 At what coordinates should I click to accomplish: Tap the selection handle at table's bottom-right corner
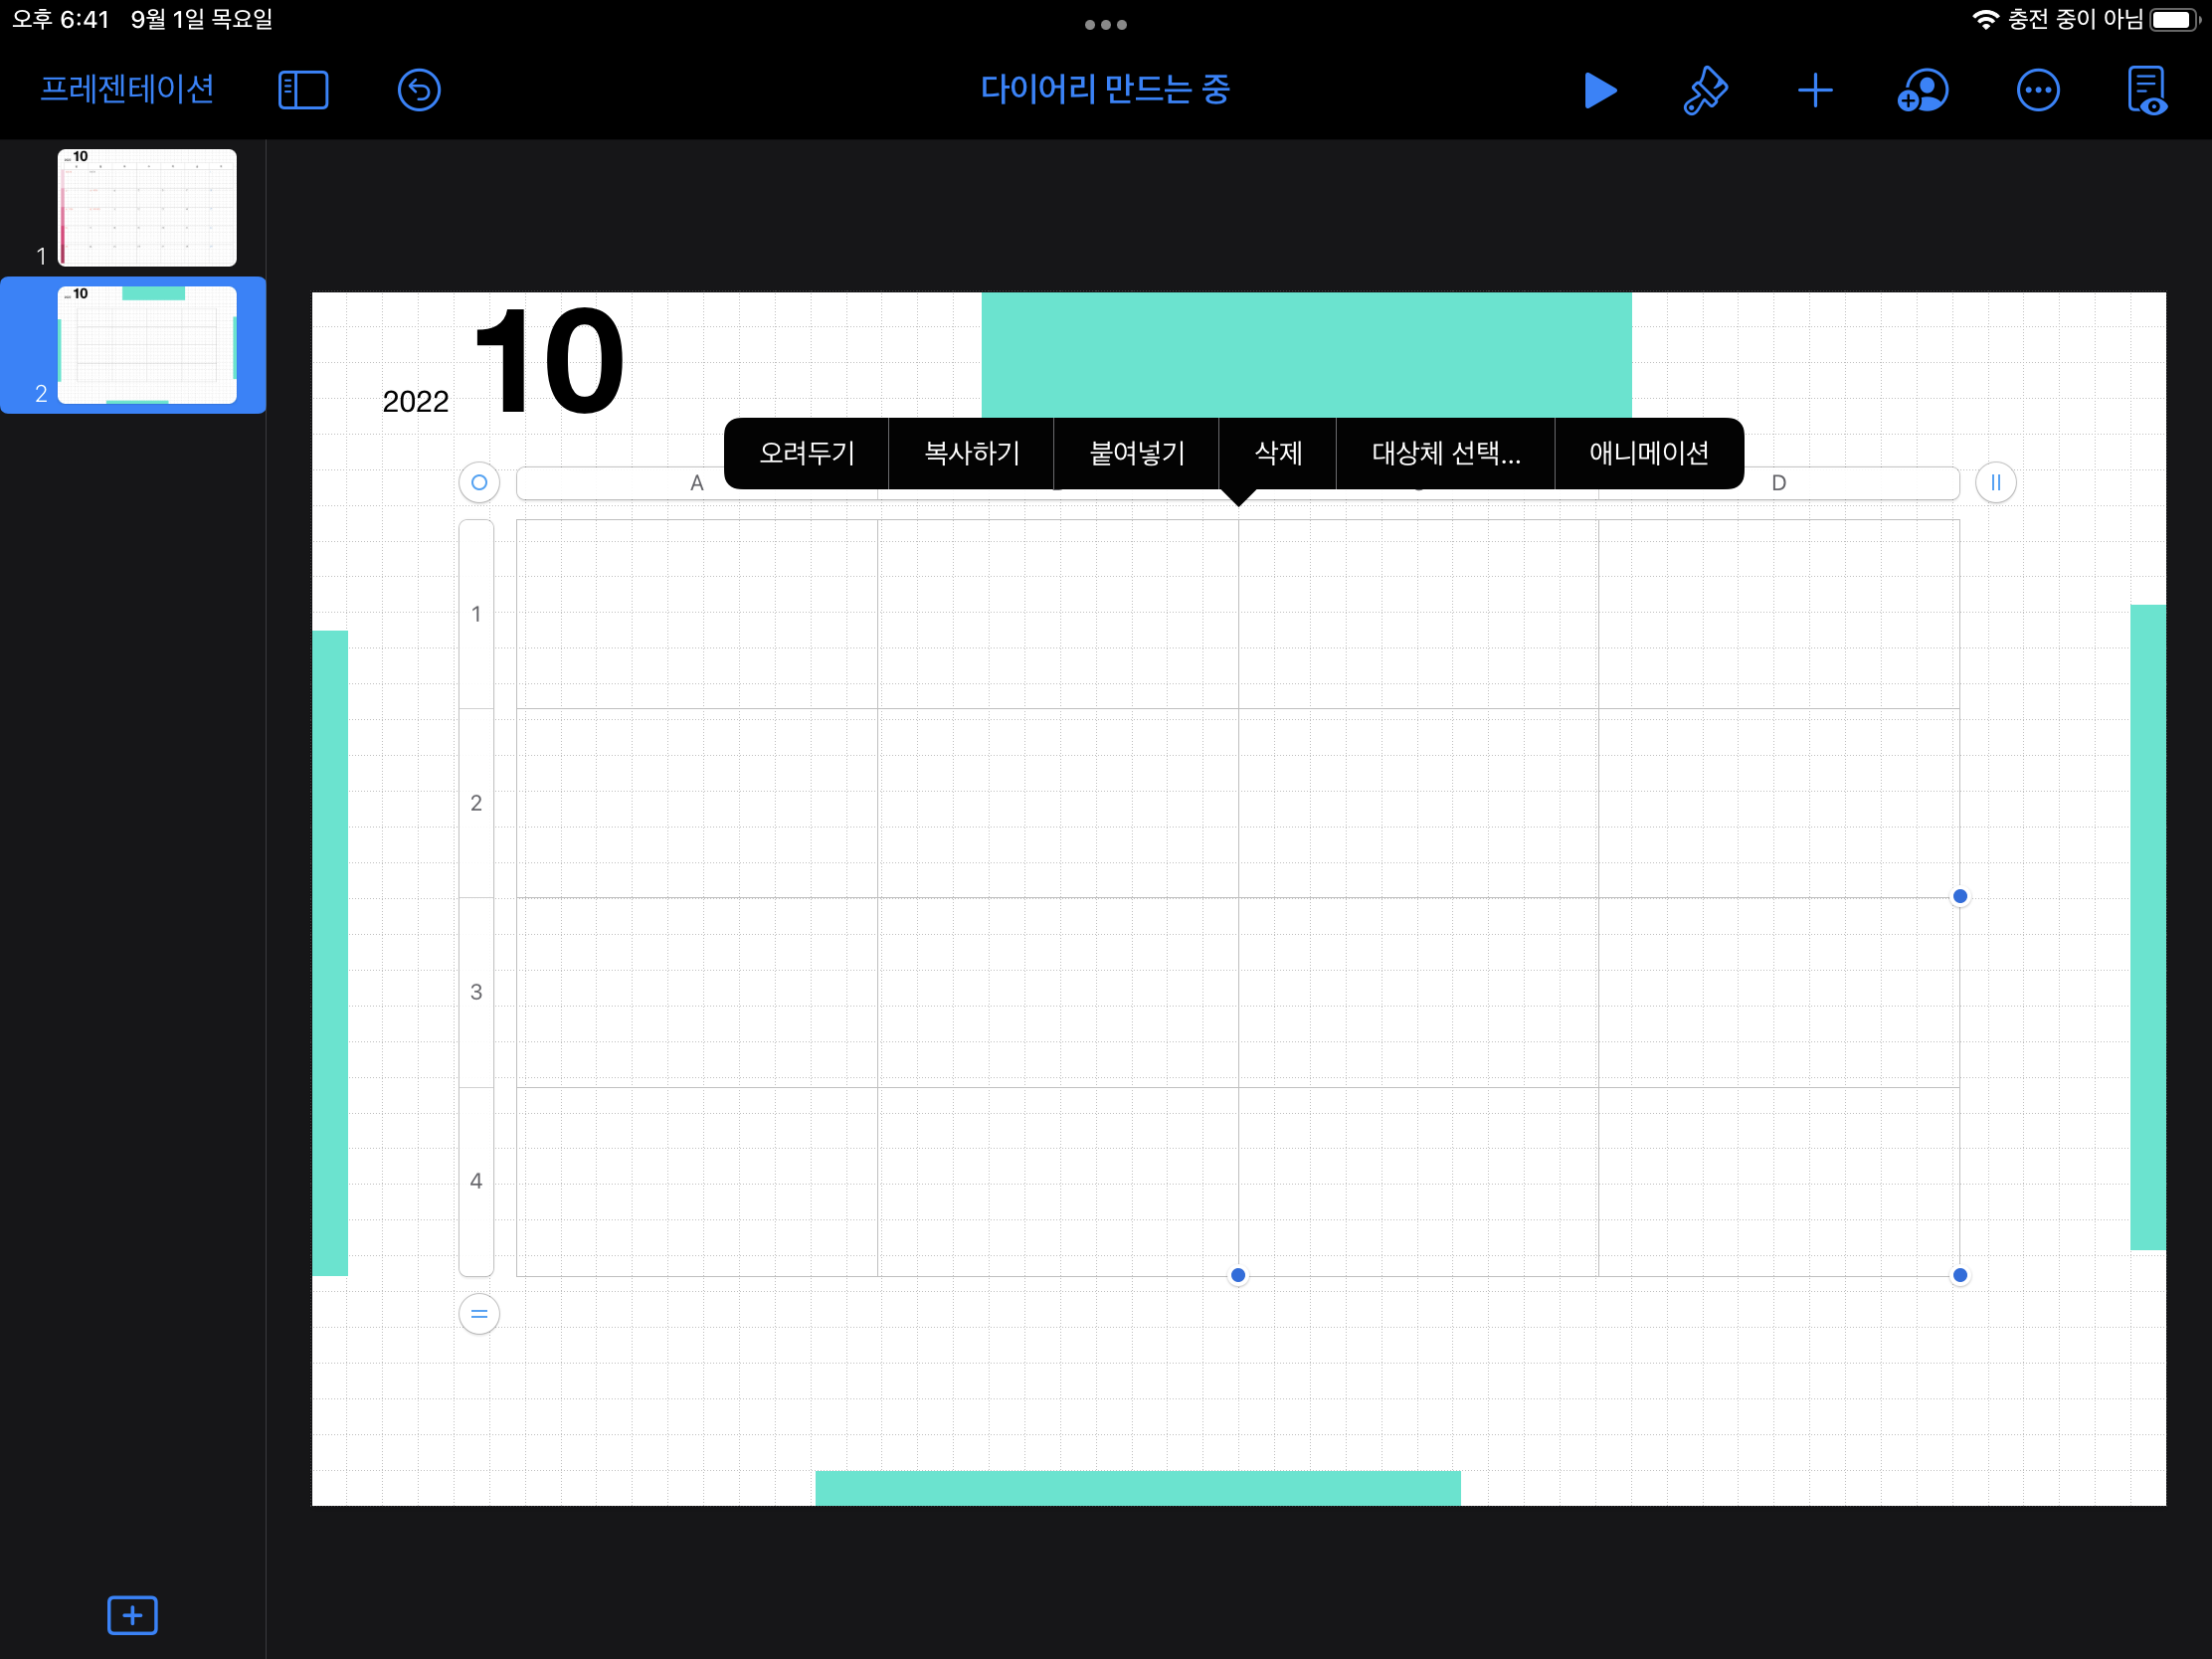point(1960,1275)
